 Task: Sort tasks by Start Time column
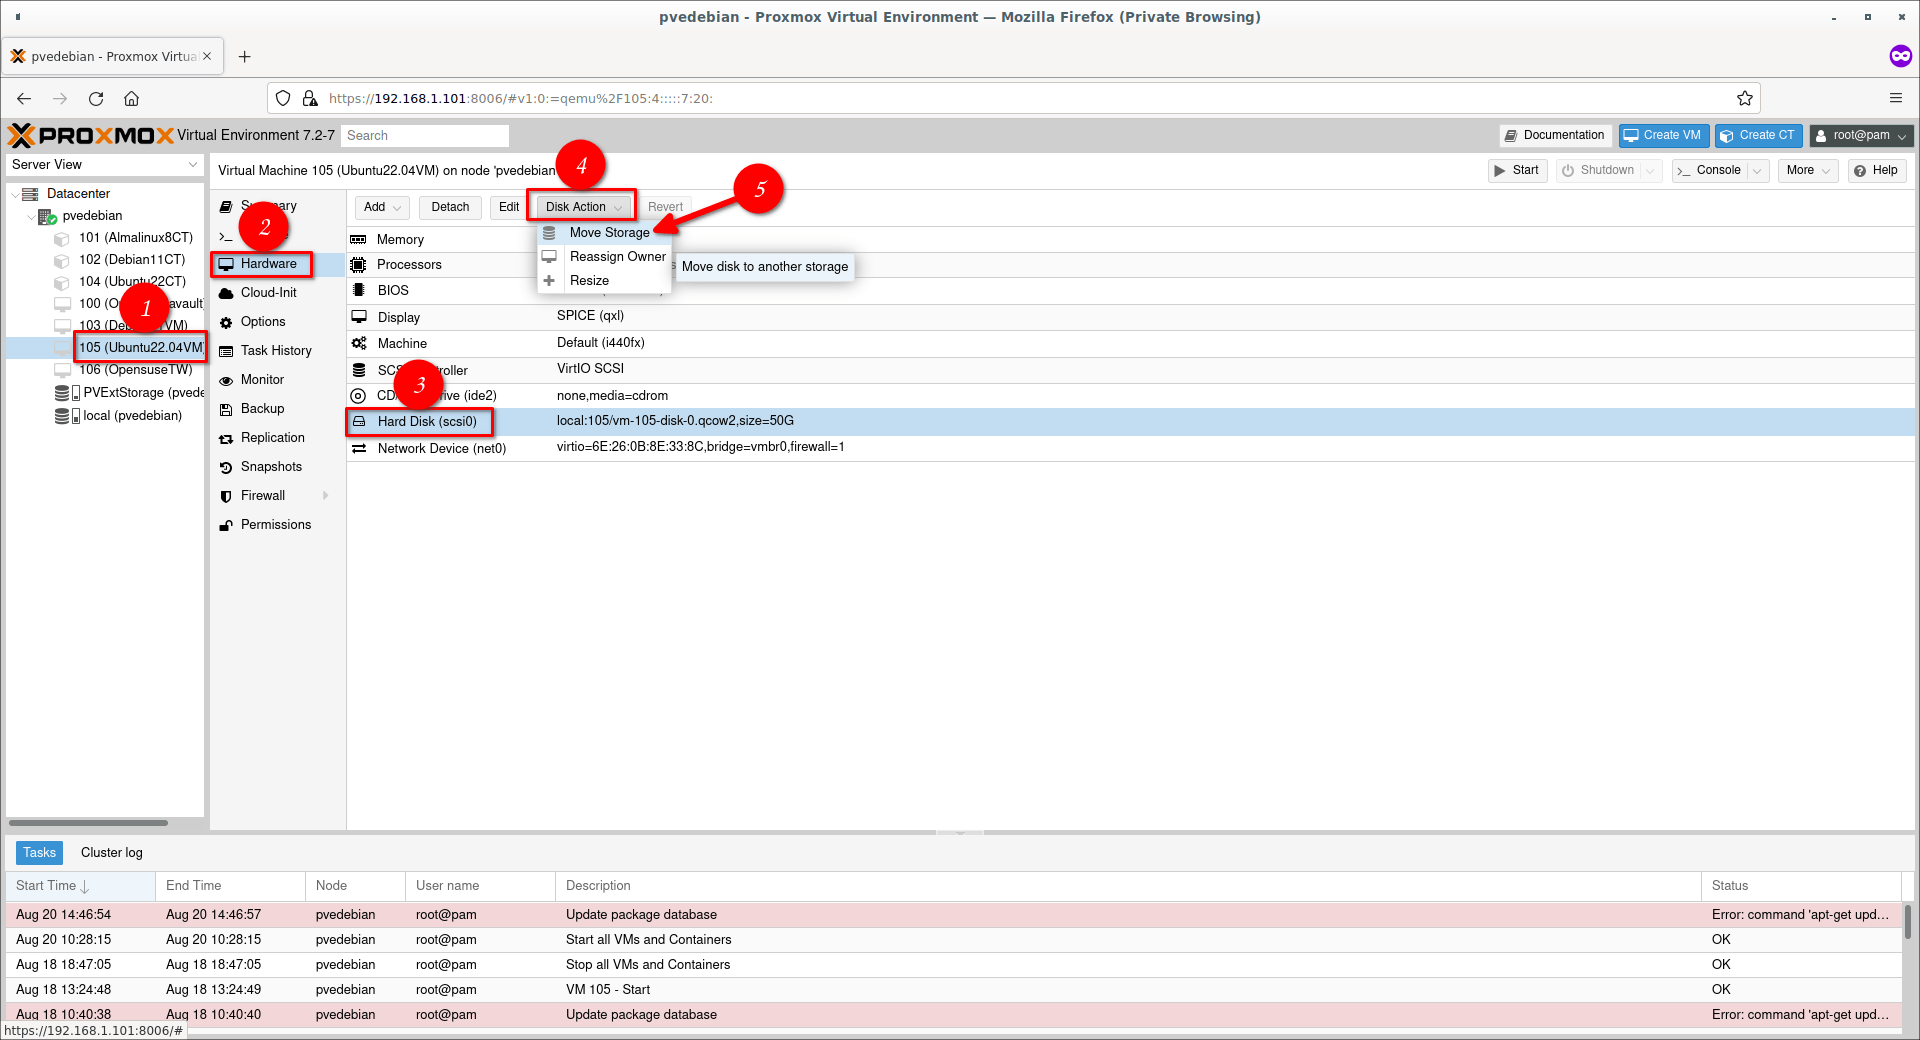coord(80,886)
